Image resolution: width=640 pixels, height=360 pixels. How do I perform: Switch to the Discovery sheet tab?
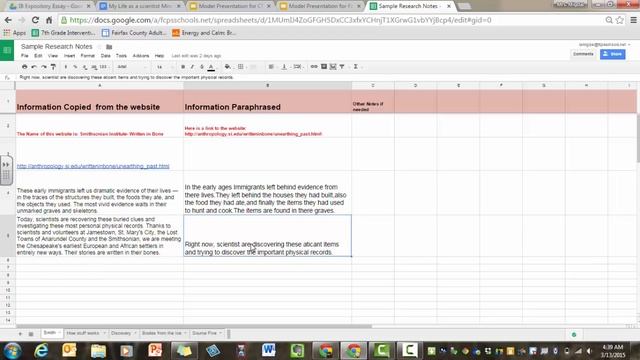click(x=121, y=333)
